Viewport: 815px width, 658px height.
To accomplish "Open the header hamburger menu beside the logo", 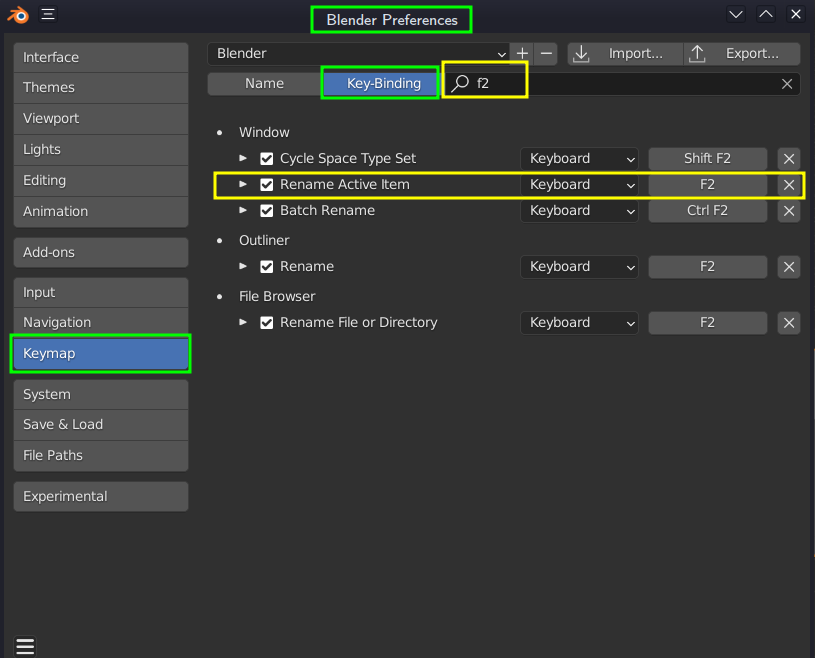I will (48, 14).
